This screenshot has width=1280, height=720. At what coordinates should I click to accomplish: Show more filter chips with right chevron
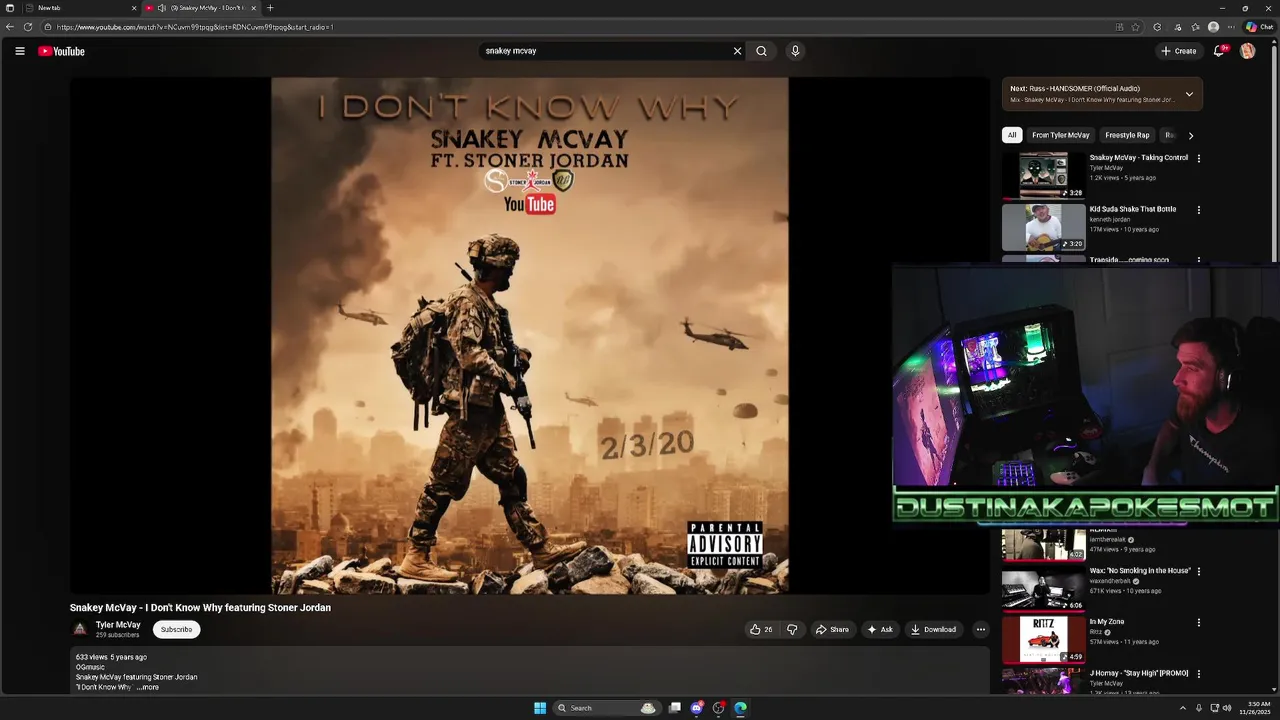[x=1190, y=135]
